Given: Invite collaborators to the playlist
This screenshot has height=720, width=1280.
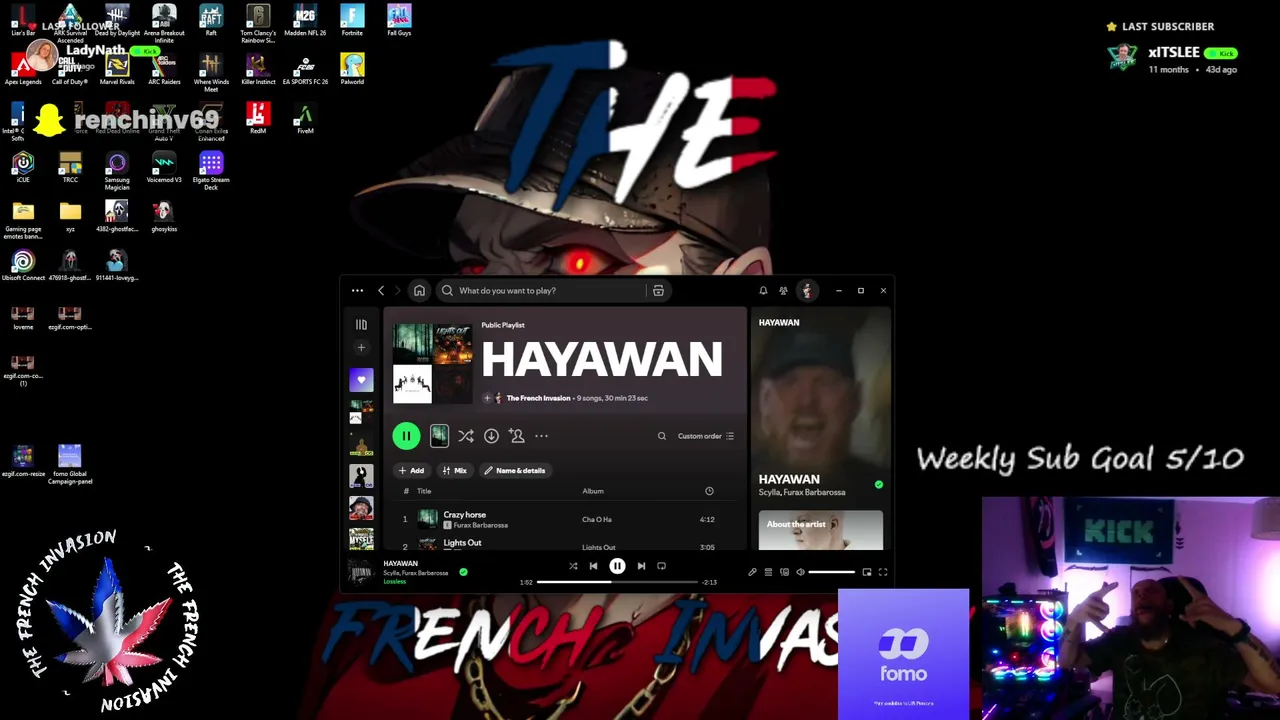Looking at the screenshot, I should tap(516, 436).
